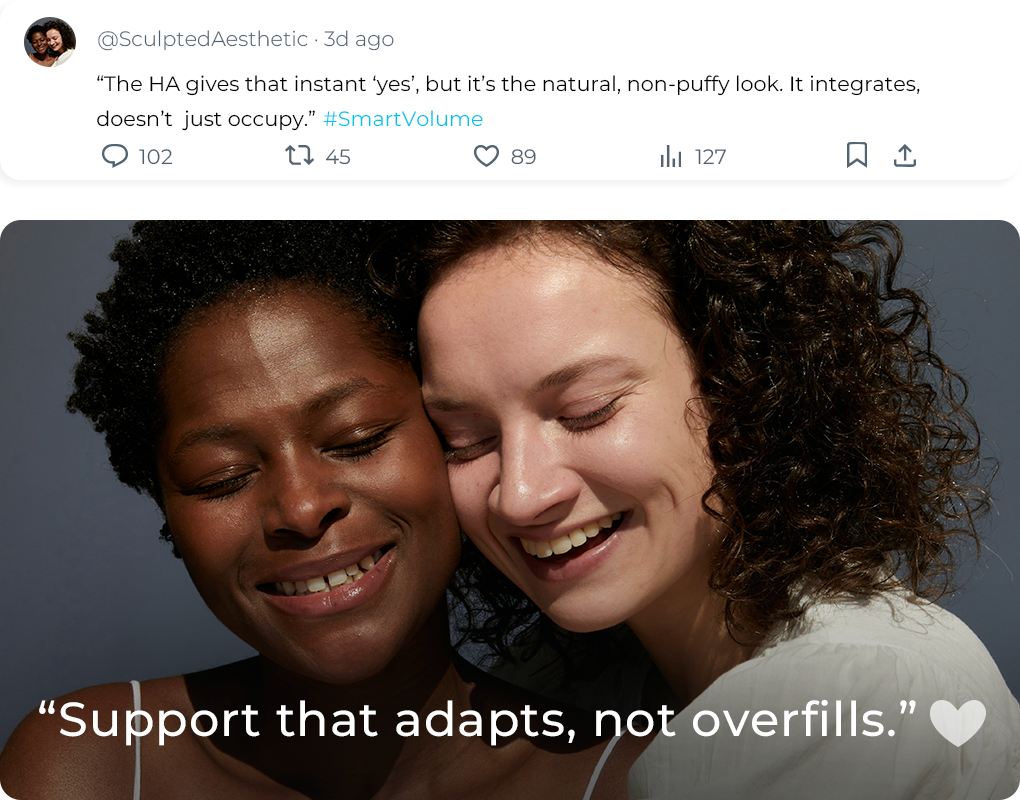Open the photo of two smiling women

click(x=510, y=510)
